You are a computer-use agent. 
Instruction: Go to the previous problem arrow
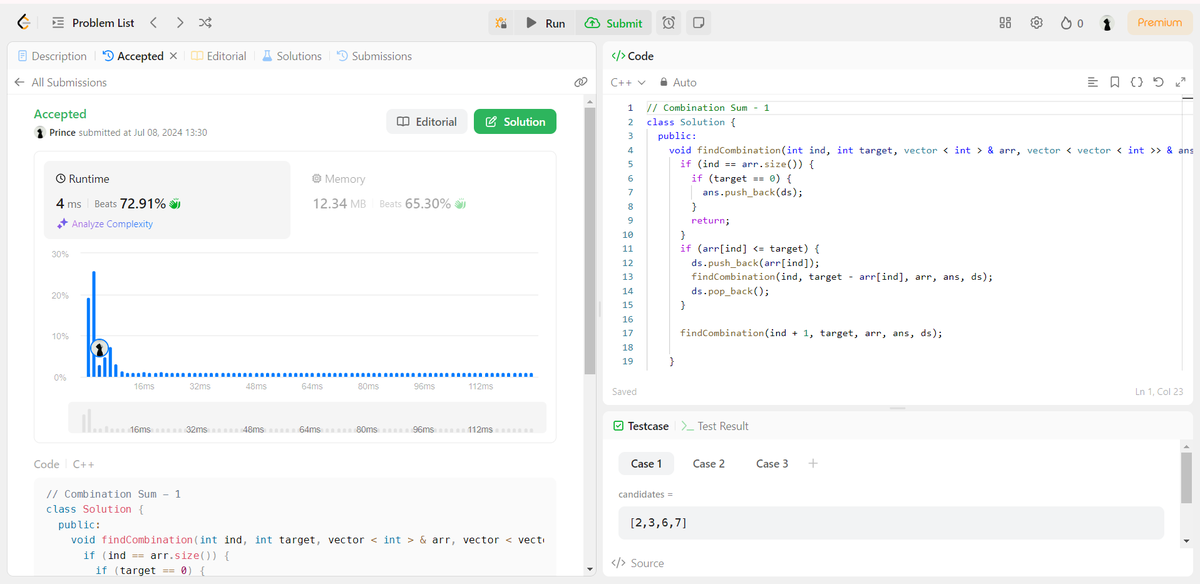point(153,23)
